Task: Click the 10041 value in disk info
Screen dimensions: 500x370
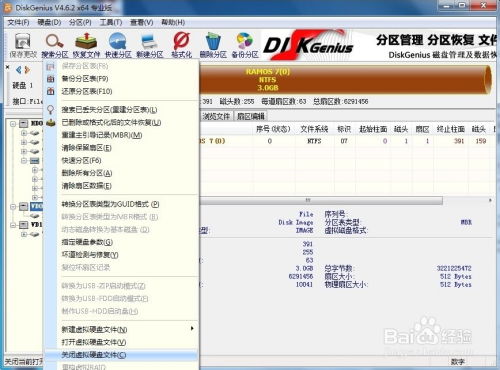Action: point(304,285)
